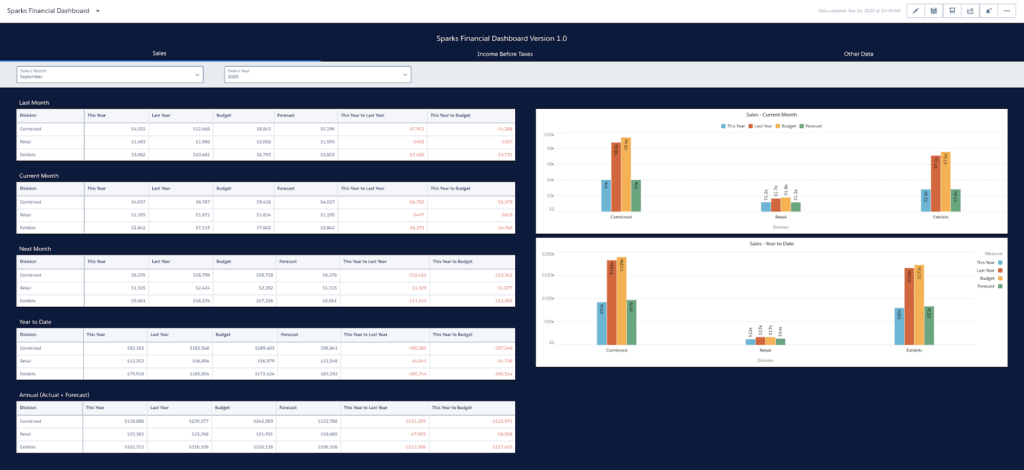Click This Year swatch in Current Month legend

coord(724,125)
